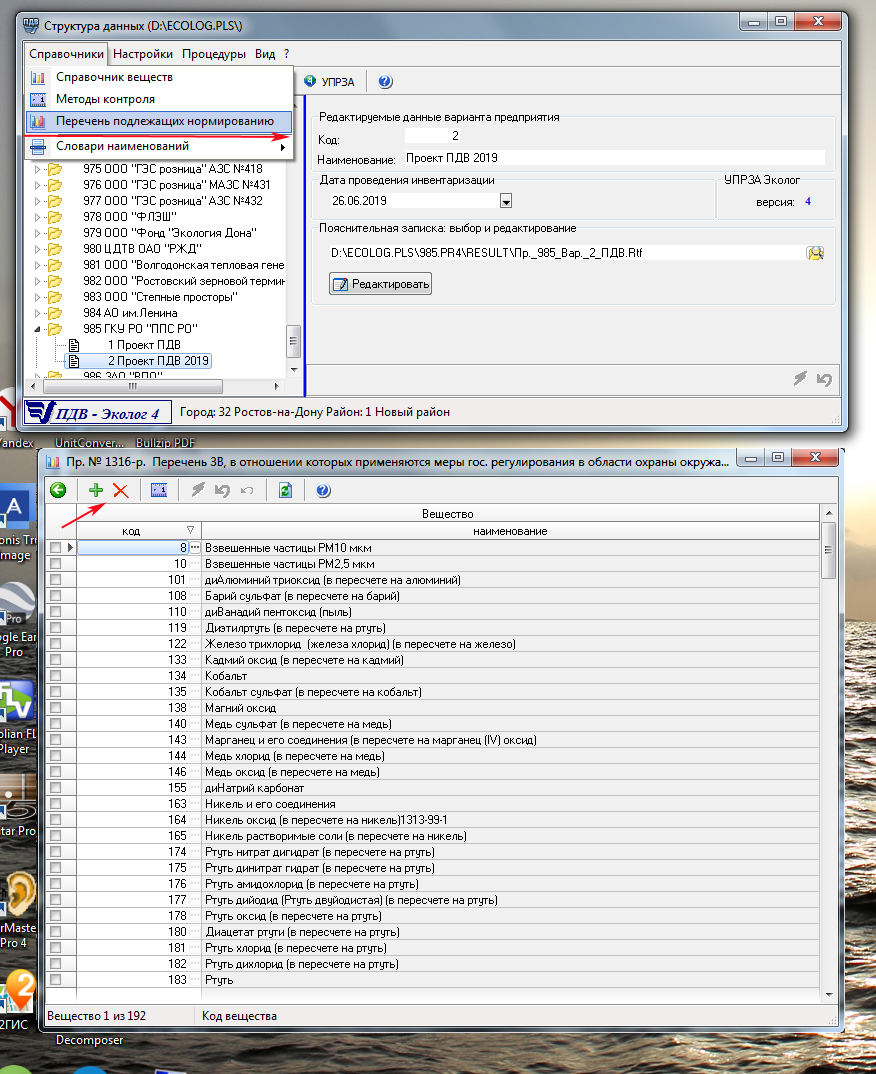This screenshot has width=876, height=1074.
Task: Click the red X delete record icon
Action: pyautogui.click(x=121, y=490)
